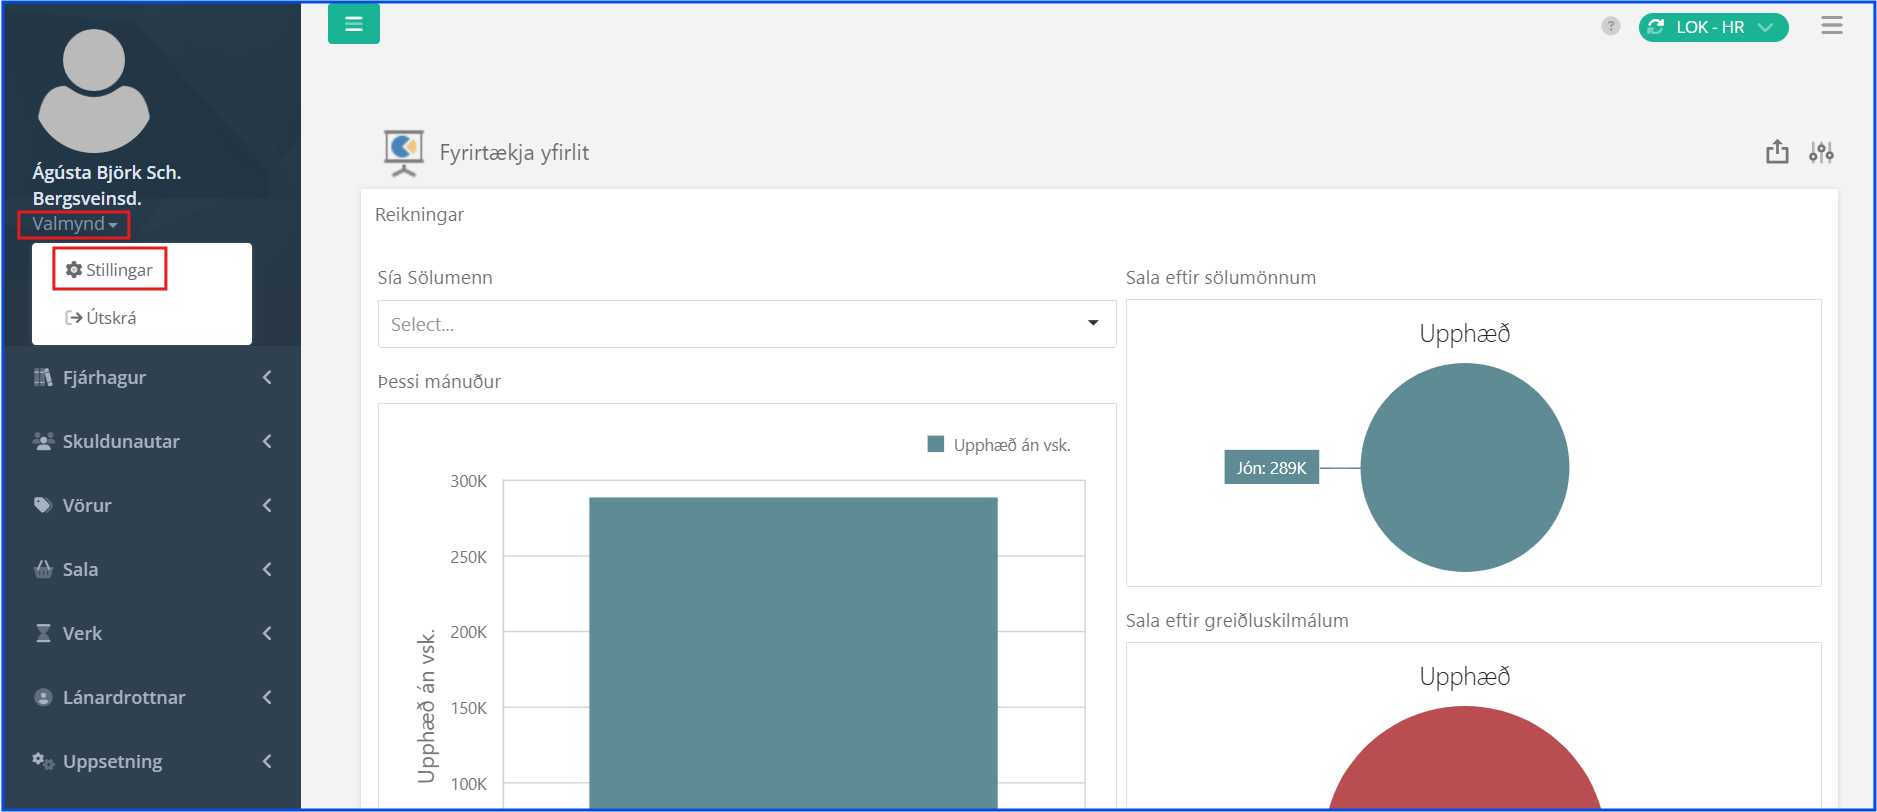
Task: Click the export/share dashboard icon
Action: click(1776, 152)
